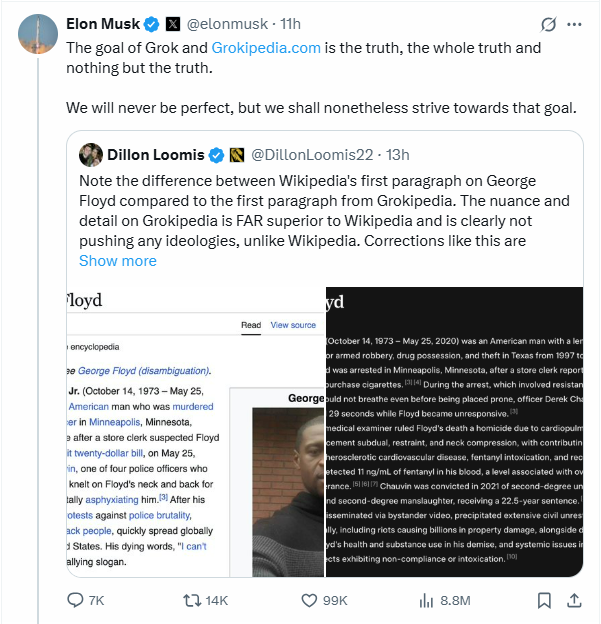This screenshot has width=601, height=624.
Task: Click the reply comment icon
Action: 76,600
